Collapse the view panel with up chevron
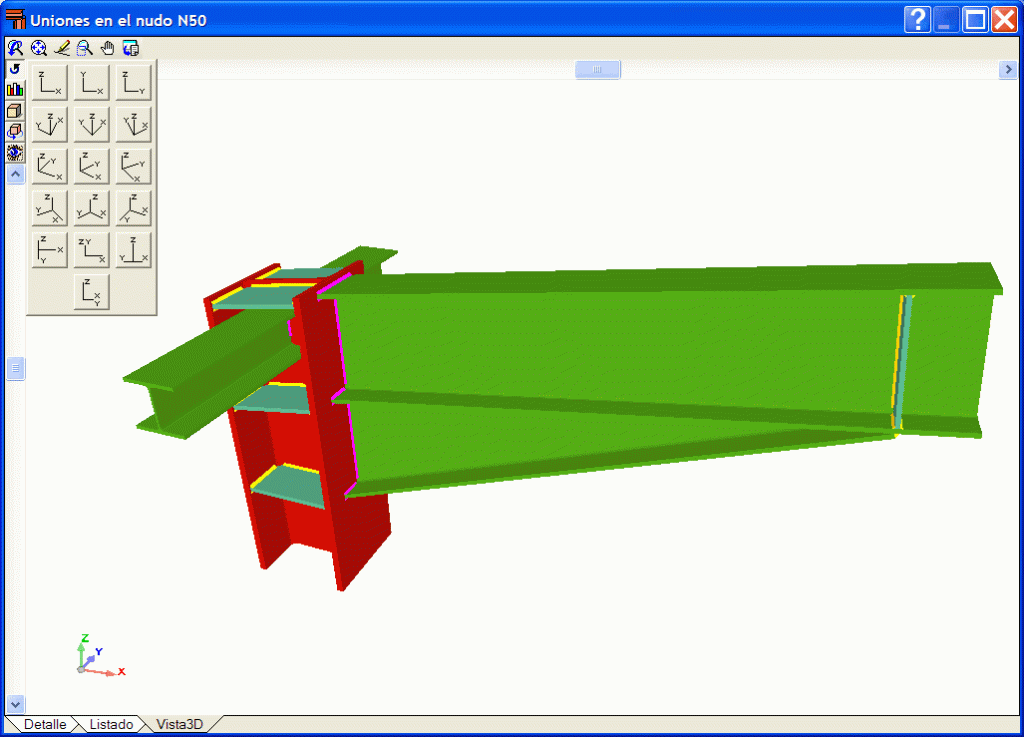This screenshot has width=1024, height=737. tap(16, 174)
